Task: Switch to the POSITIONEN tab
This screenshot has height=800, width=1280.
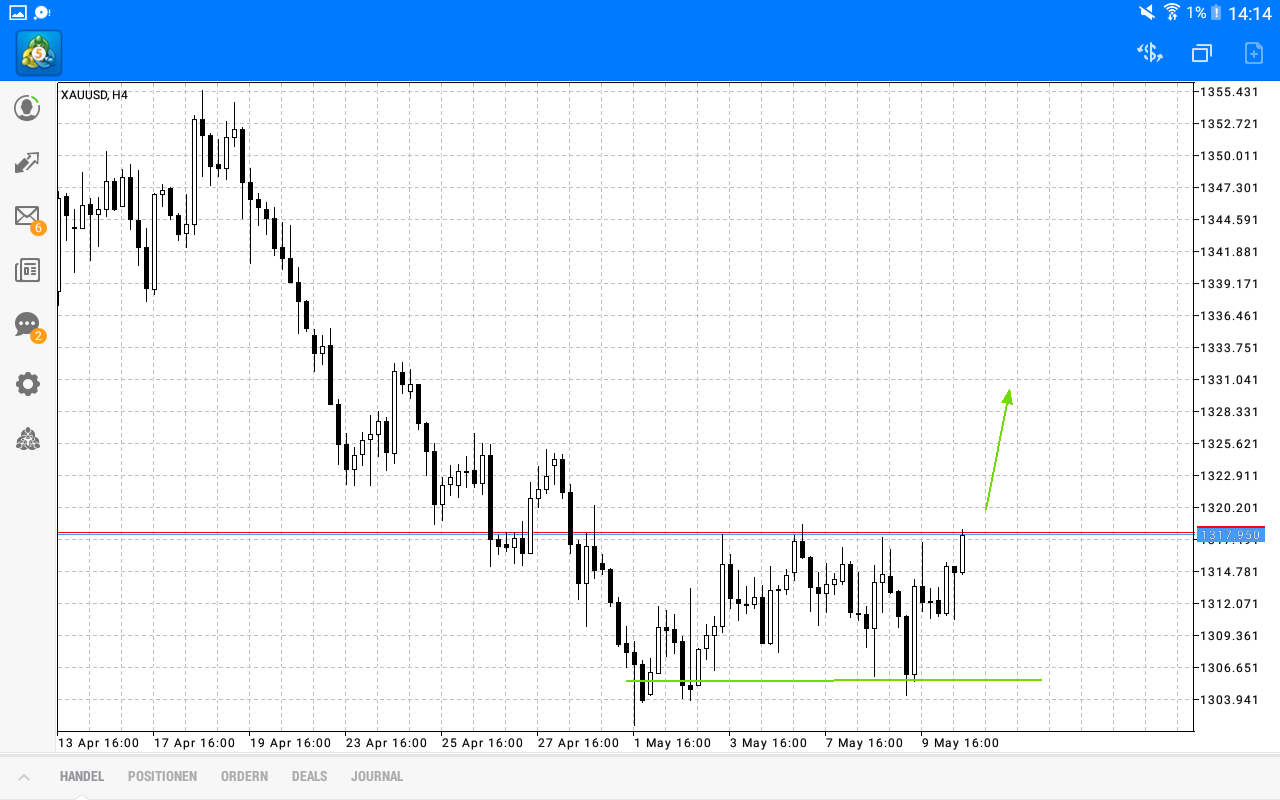Action: coord(162,776)
